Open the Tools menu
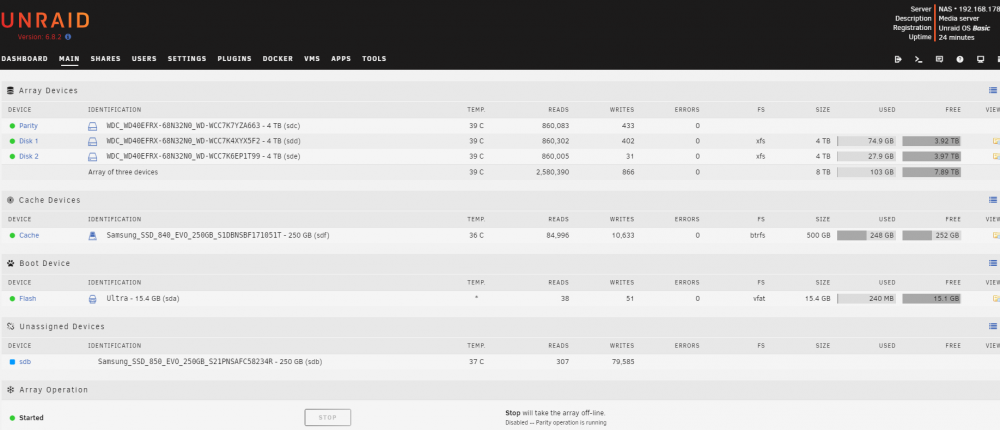Image resolution: width=1000 pixels, height=430 pixels. tap(374, 59)
